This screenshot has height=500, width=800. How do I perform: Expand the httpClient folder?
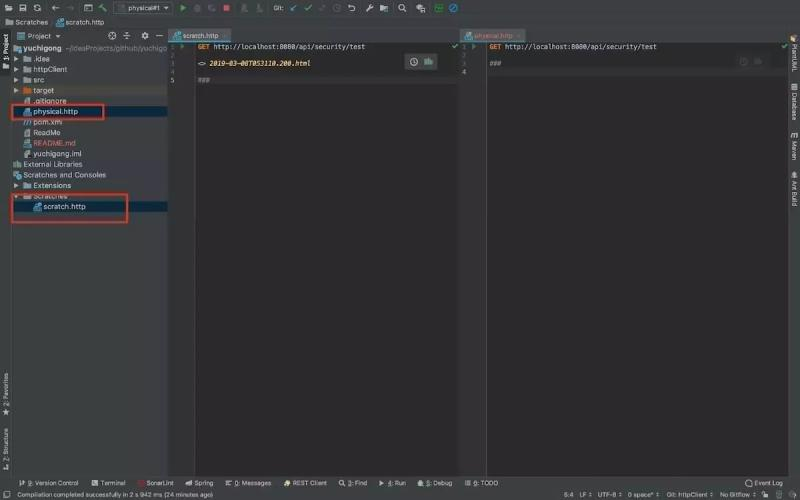tap(16, 69)
